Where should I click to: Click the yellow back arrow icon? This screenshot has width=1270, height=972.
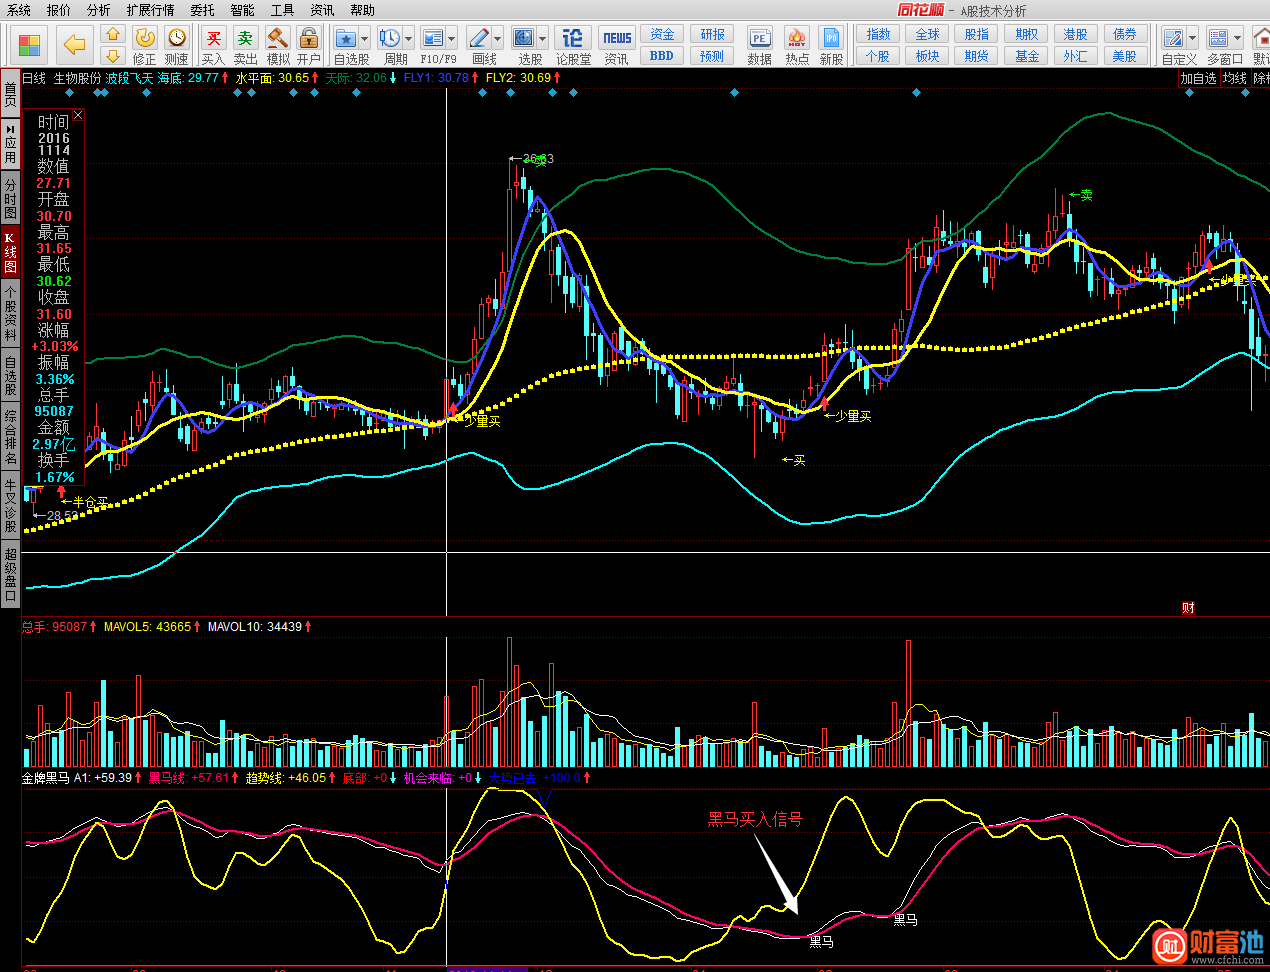(x=75, y=44)
